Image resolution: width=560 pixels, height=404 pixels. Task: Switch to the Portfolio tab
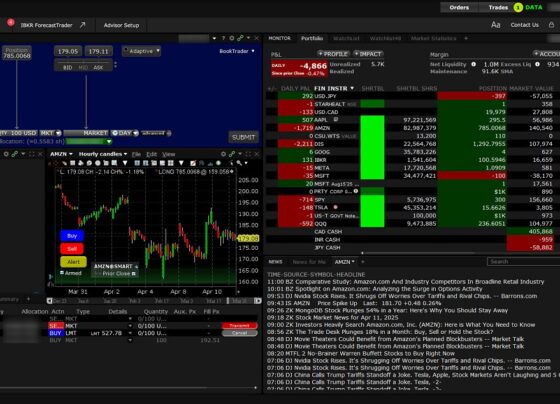pyautogui.click(x=312, y=38)
